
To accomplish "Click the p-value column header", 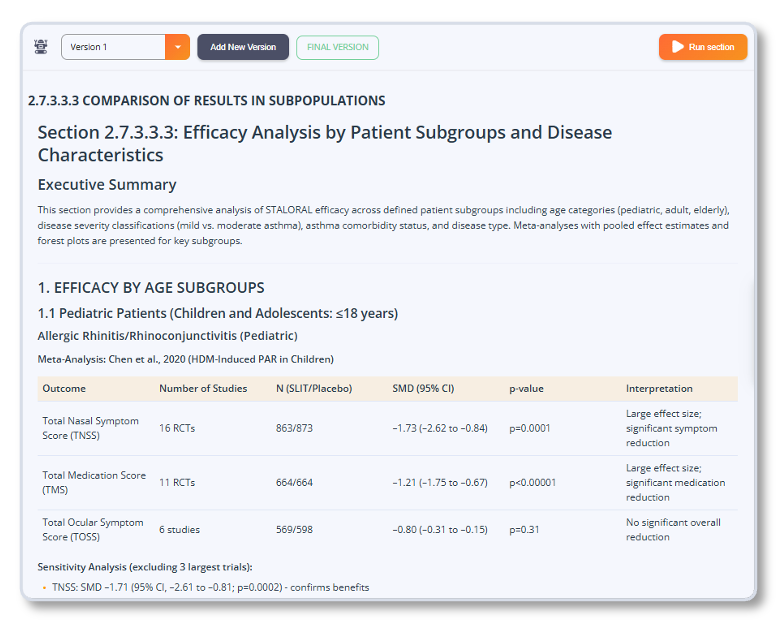I will pyautogui.click(x=527, y=389).
